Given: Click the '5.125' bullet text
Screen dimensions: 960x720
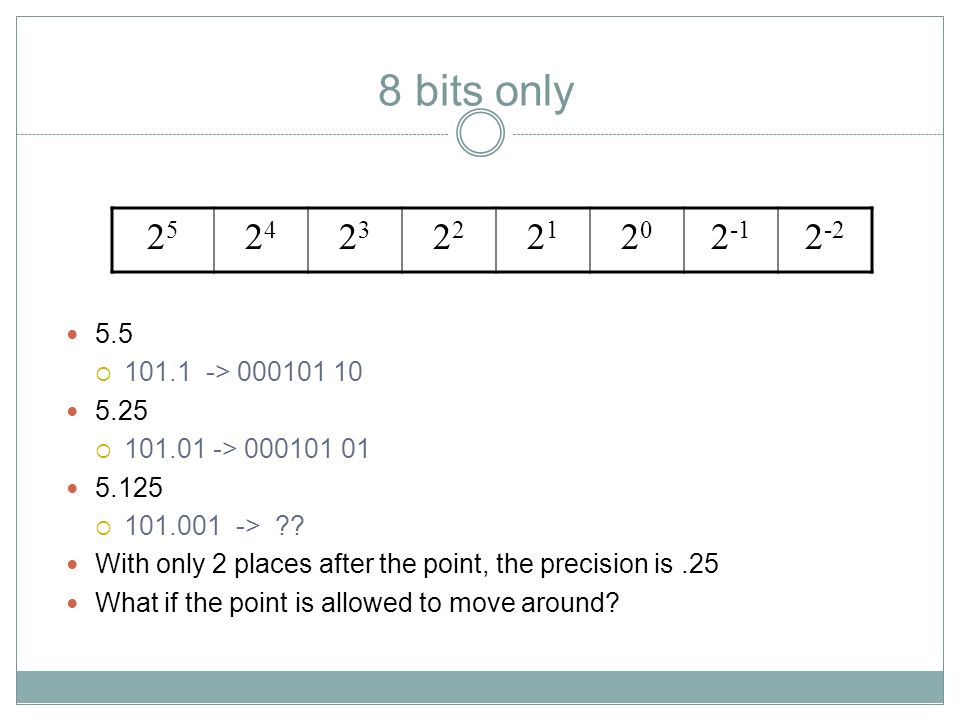Looking at the screenshot, I should 129,488.
